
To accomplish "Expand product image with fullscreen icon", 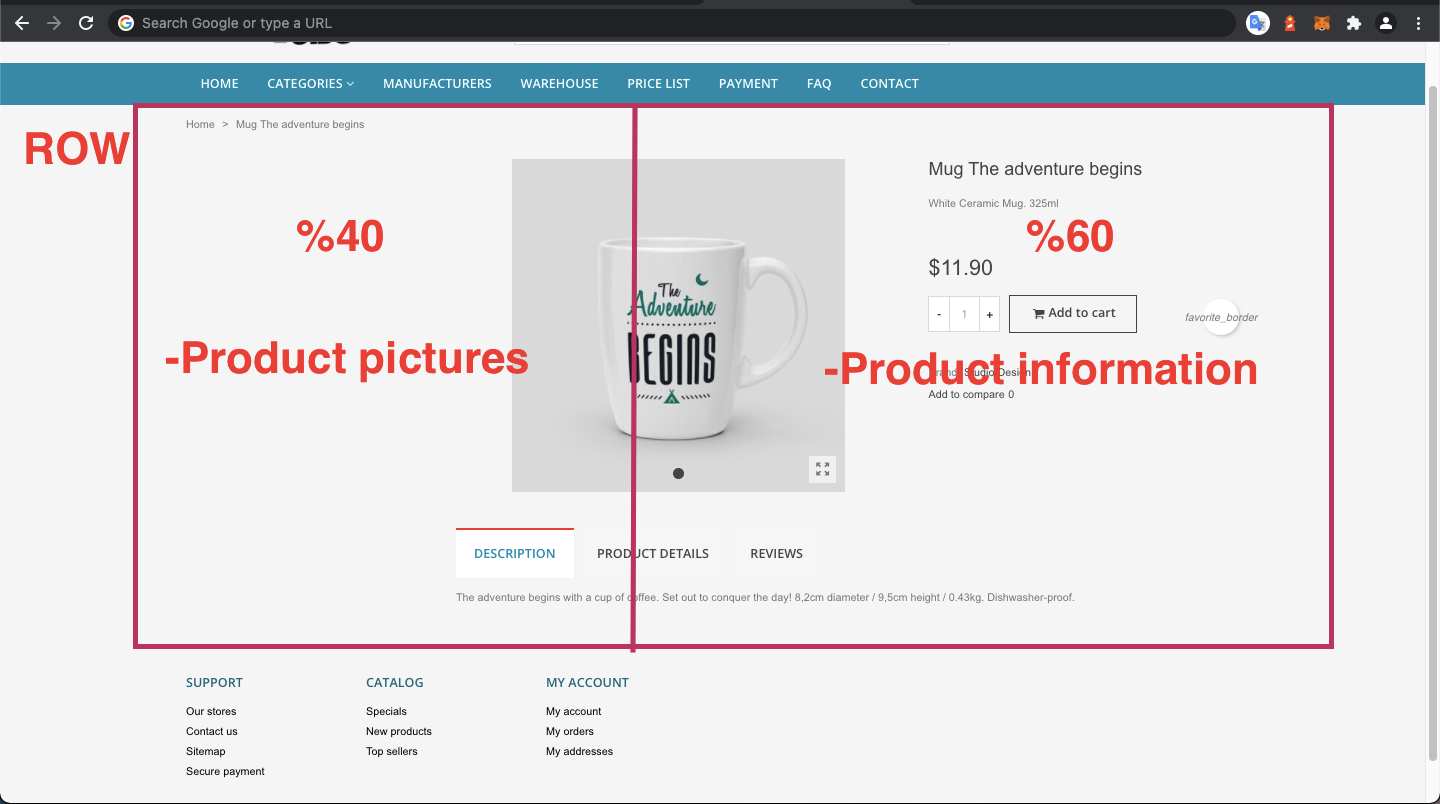I will [x=822, y=469].
